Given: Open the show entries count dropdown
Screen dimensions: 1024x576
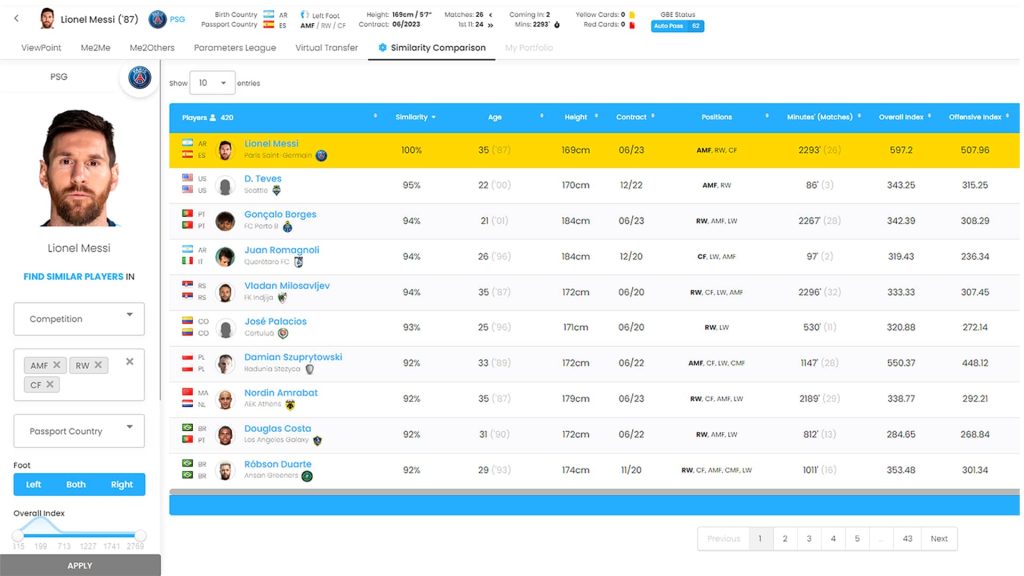Looking at the screenshot, I should point(212,83).
